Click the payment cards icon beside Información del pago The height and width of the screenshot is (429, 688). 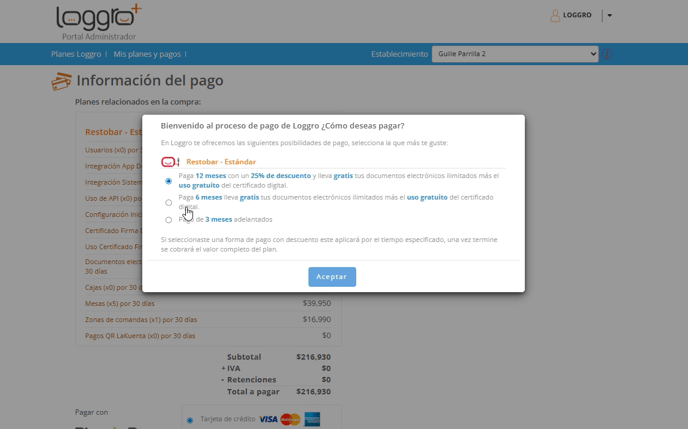click(x=62, y=81)
